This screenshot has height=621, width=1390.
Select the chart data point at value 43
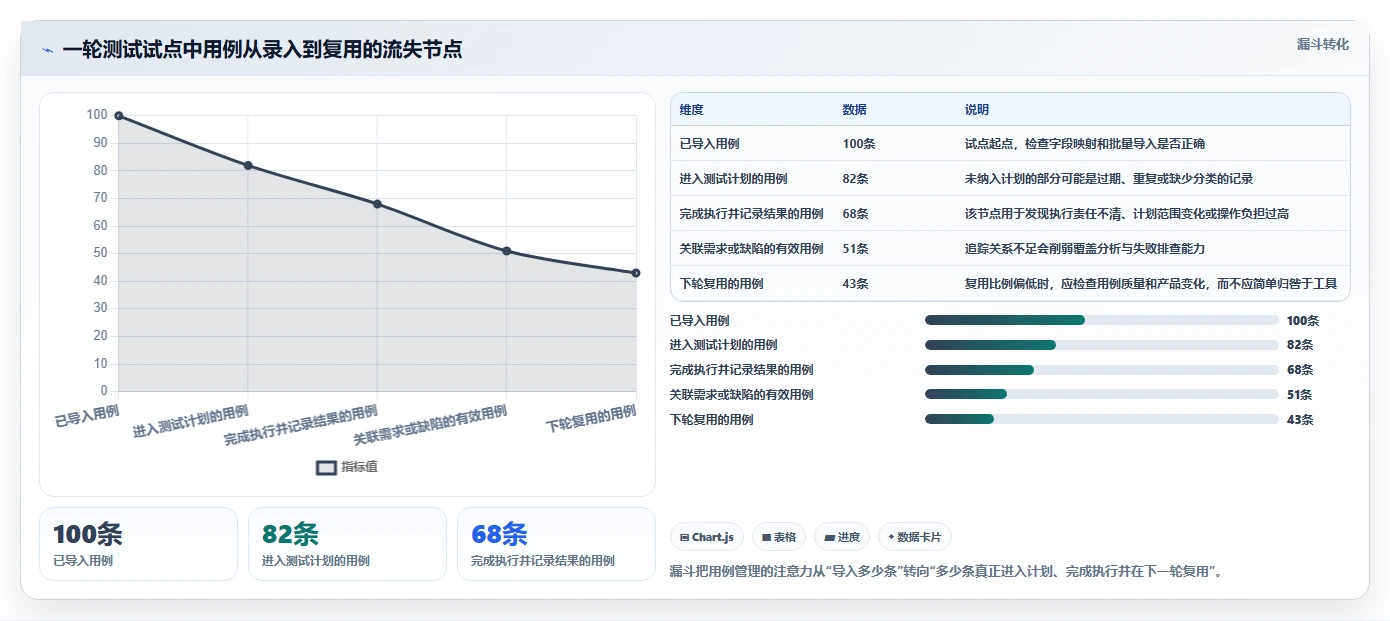(x=636, y=273)
